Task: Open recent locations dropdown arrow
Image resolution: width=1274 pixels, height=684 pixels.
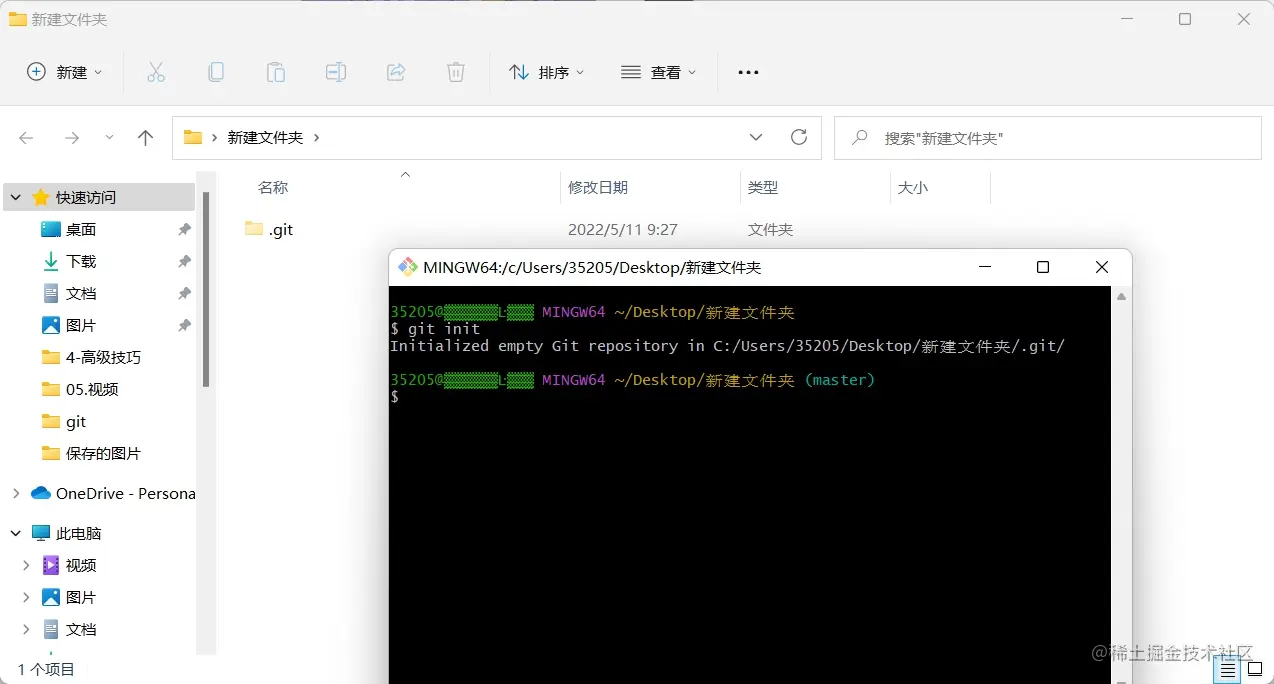Action: (109, 138)
